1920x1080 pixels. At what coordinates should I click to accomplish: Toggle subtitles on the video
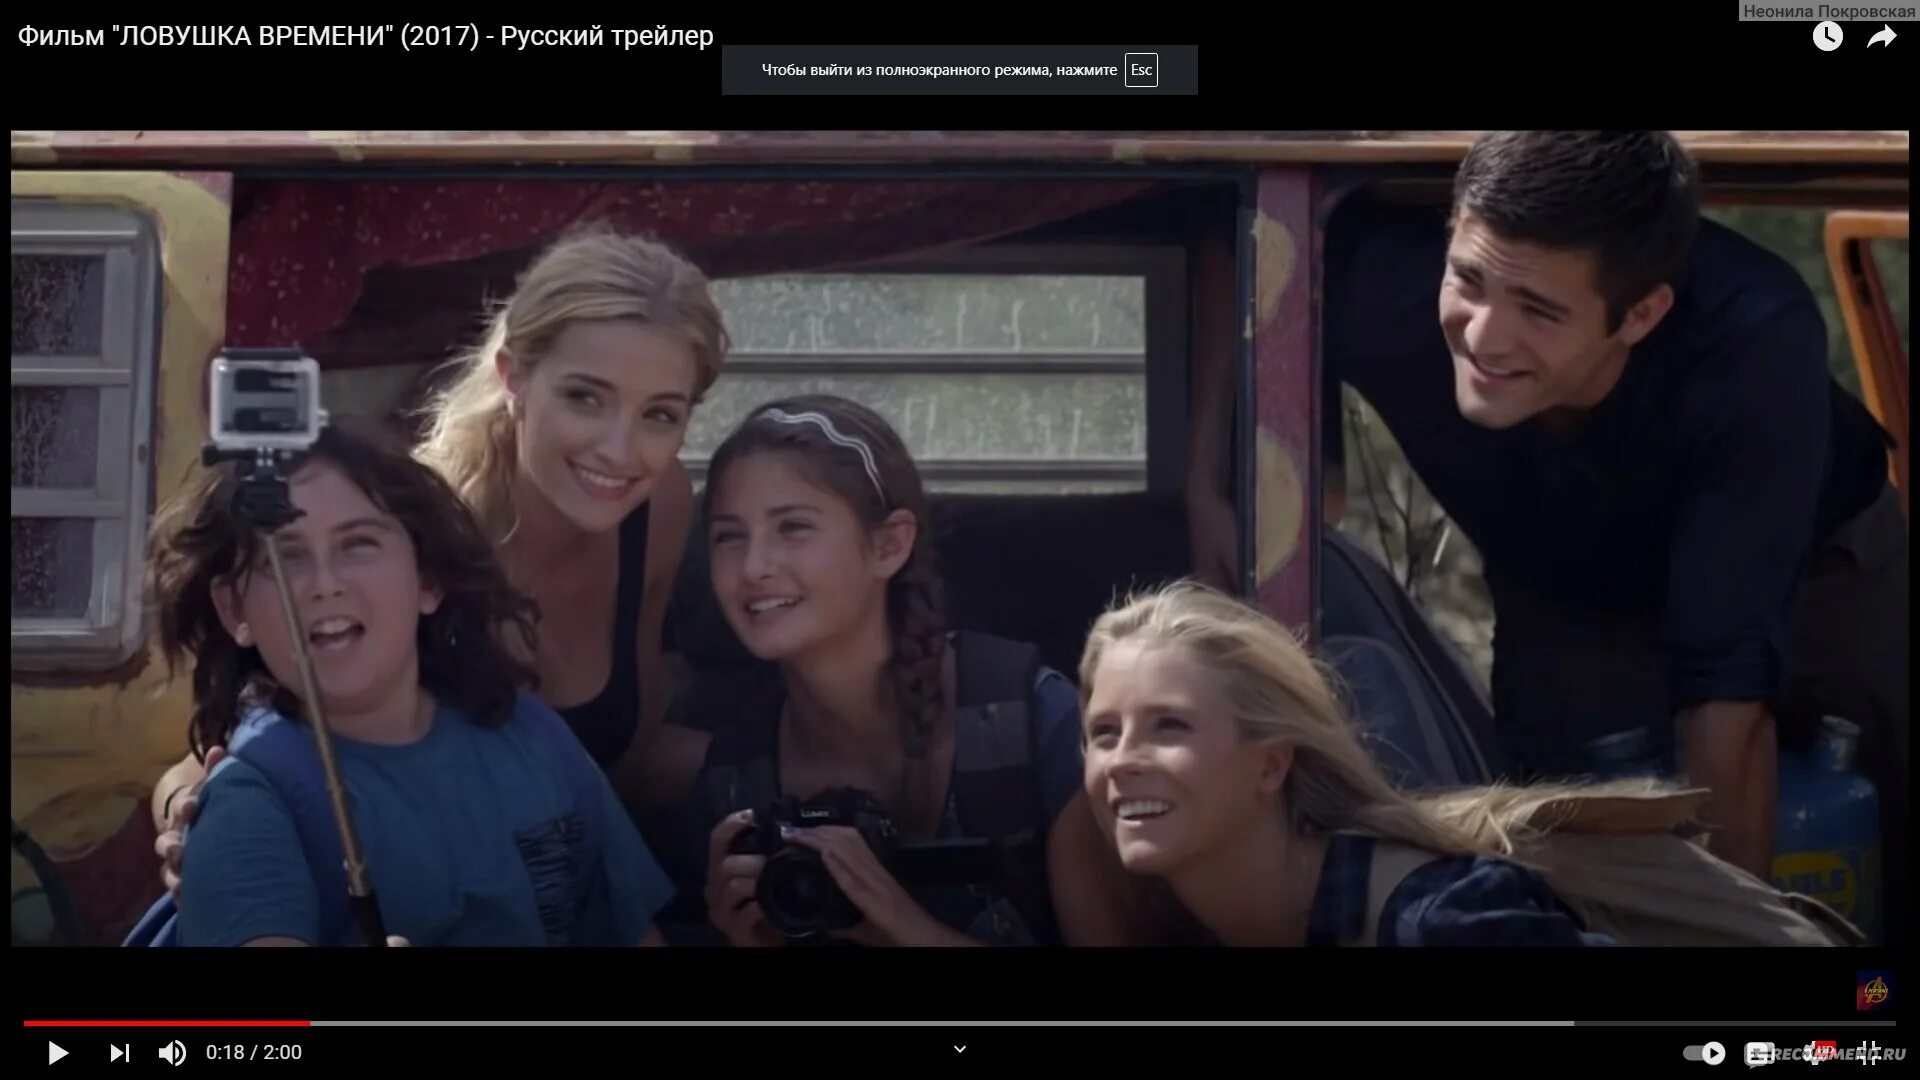[1759, 1053]
